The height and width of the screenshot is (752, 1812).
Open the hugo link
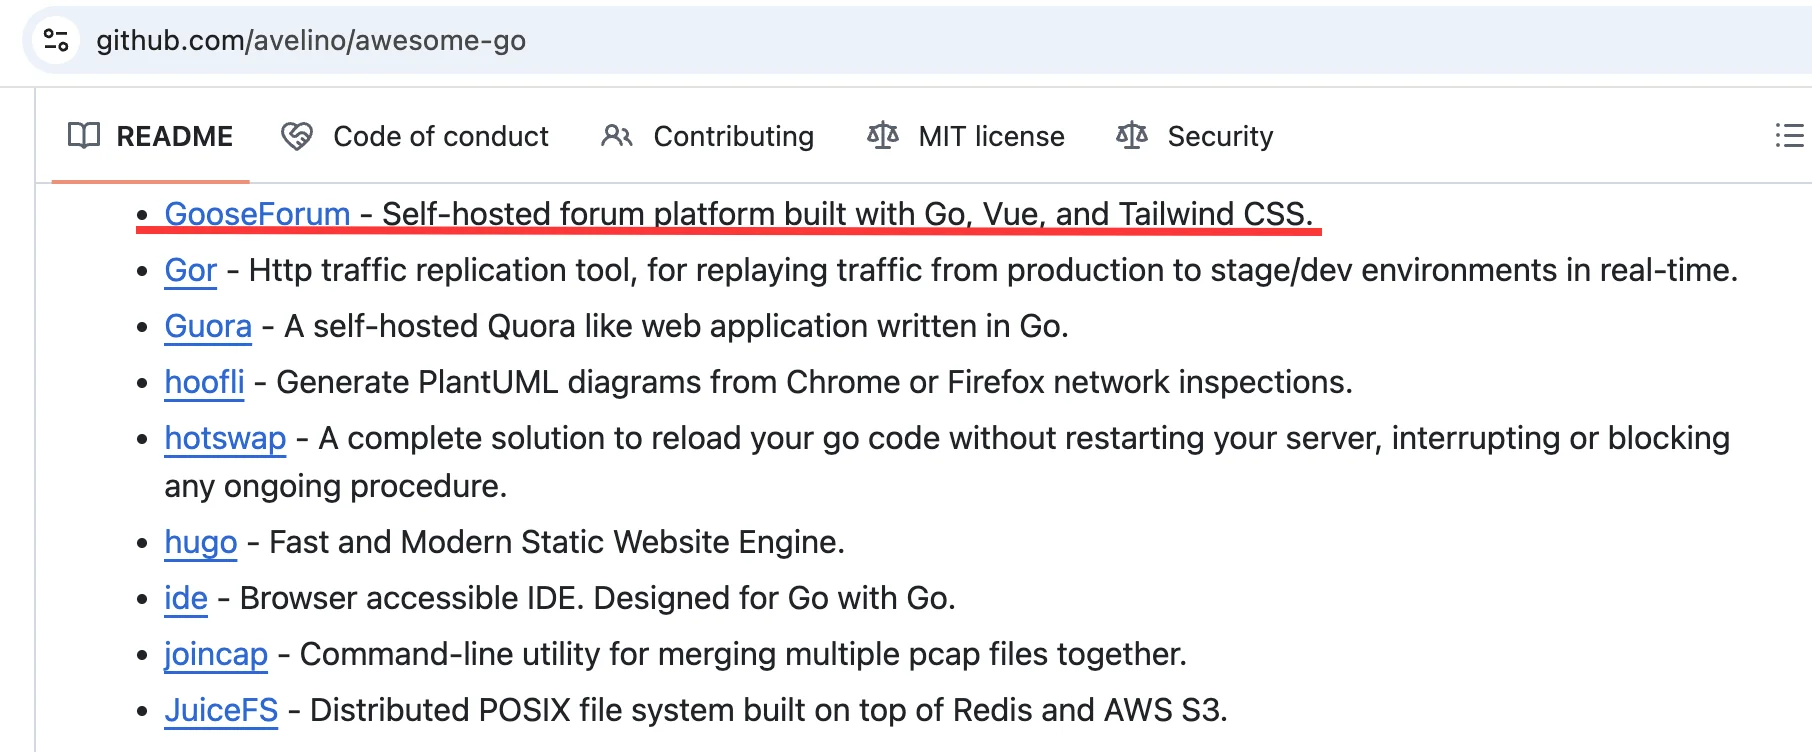pos(201,542)
